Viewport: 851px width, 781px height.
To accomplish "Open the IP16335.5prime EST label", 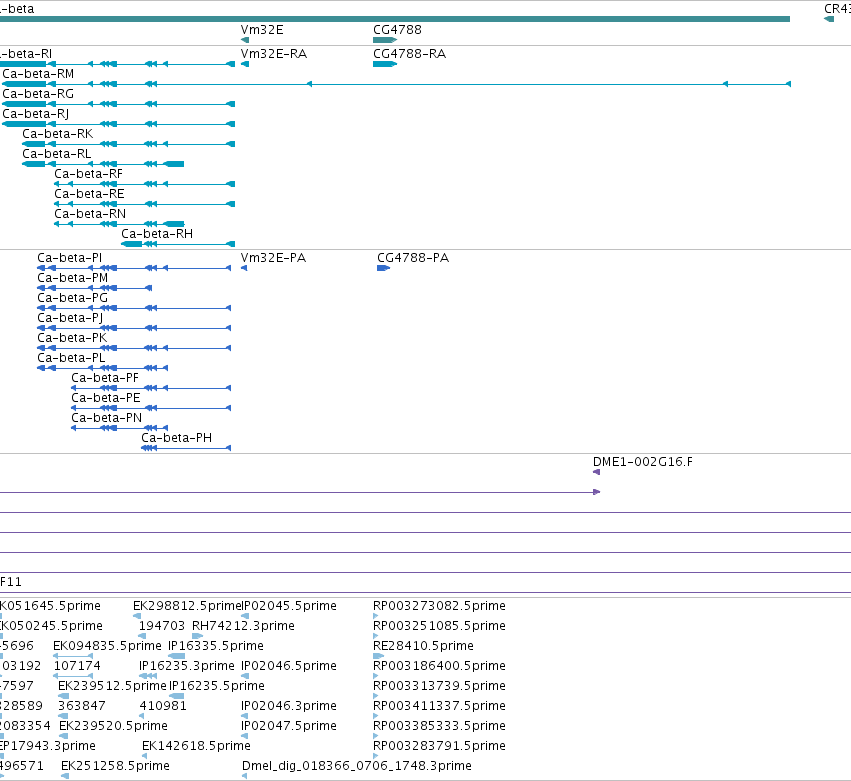I will 216,646.
